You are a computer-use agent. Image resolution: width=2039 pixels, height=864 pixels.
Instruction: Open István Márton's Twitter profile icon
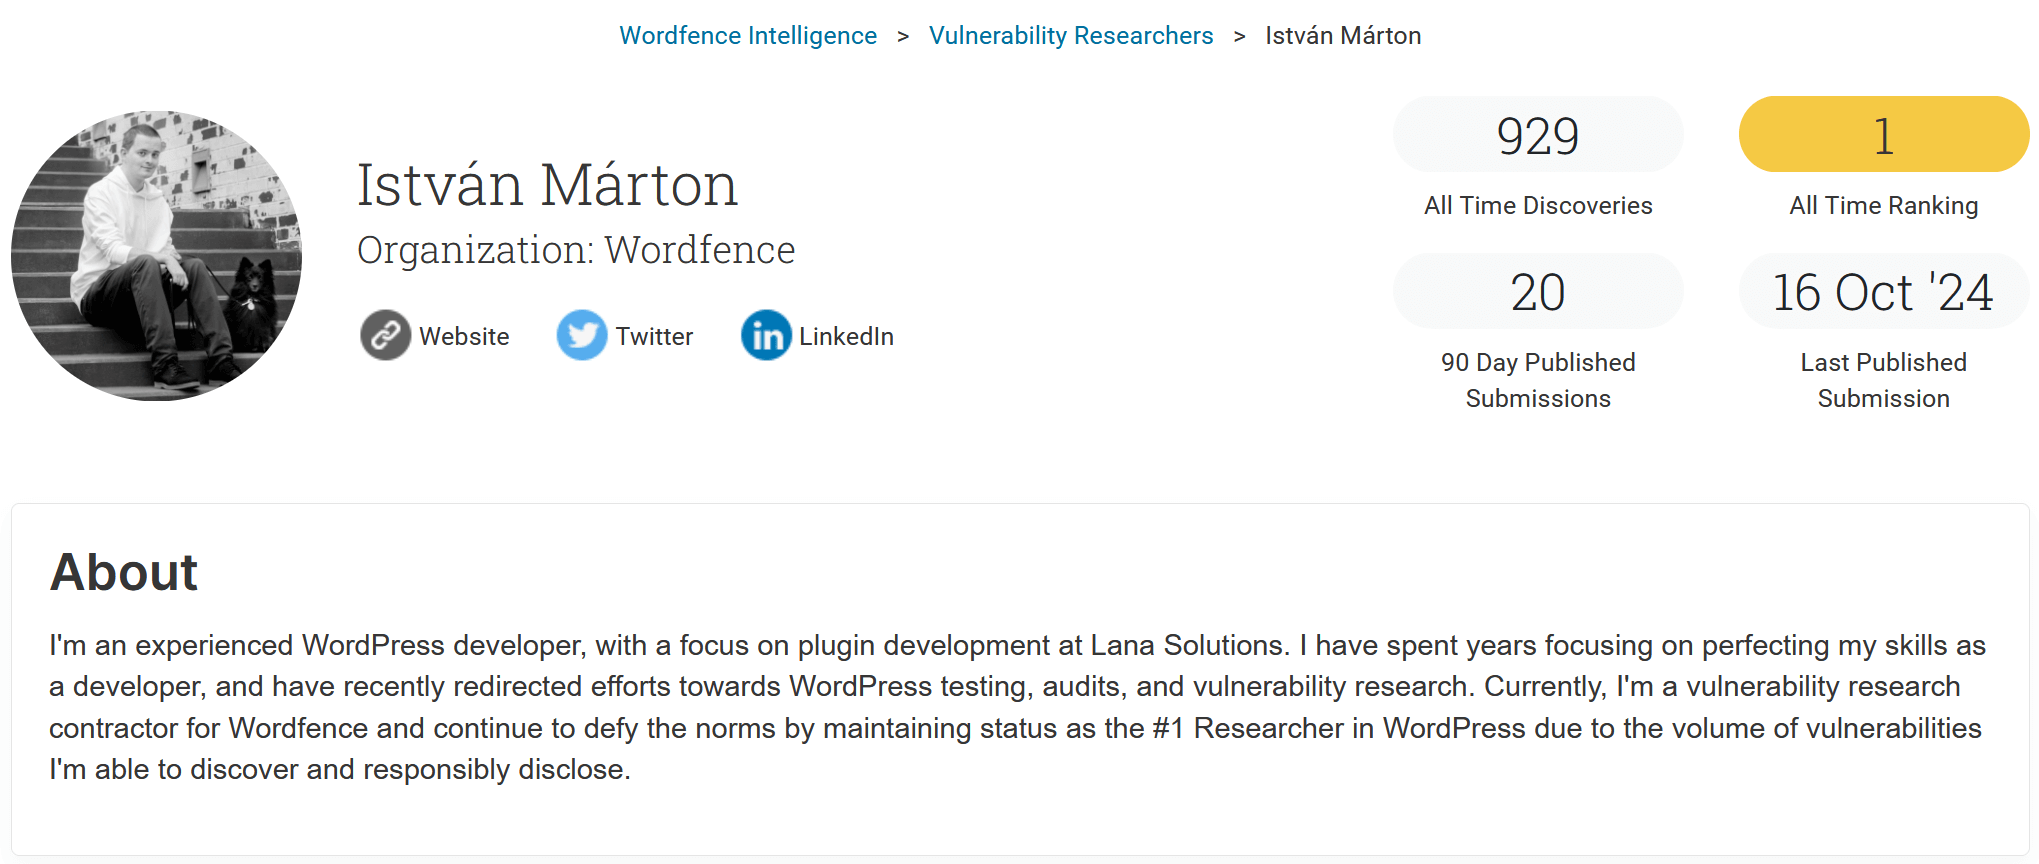pyautogui.click(x=583, y=336)
